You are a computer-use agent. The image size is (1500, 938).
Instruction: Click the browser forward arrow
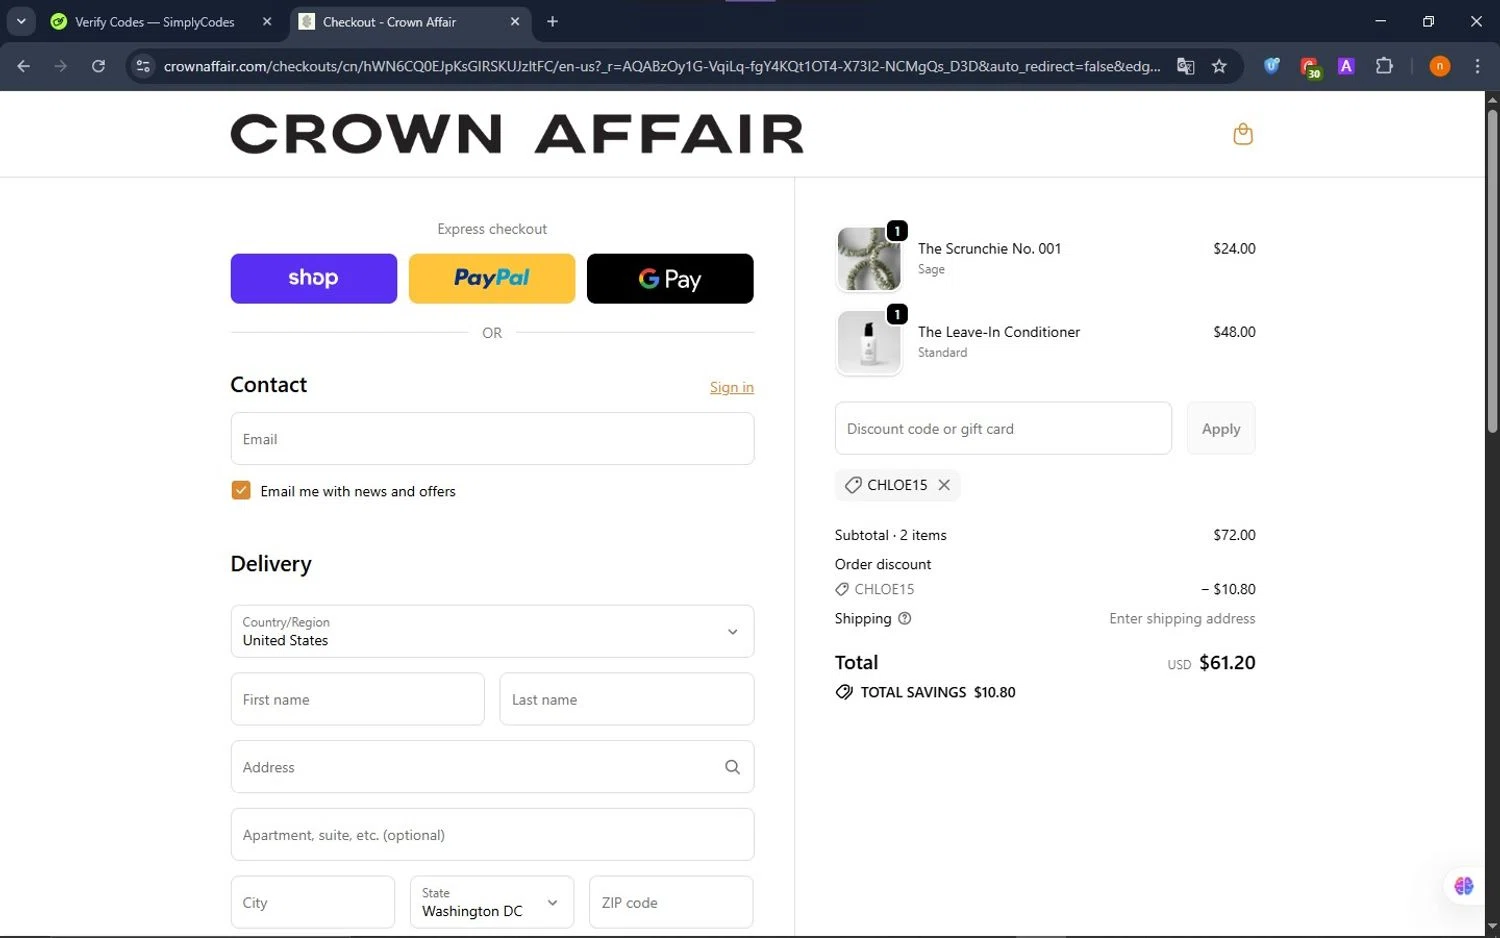pyautogui.click(x=61, y=66)
